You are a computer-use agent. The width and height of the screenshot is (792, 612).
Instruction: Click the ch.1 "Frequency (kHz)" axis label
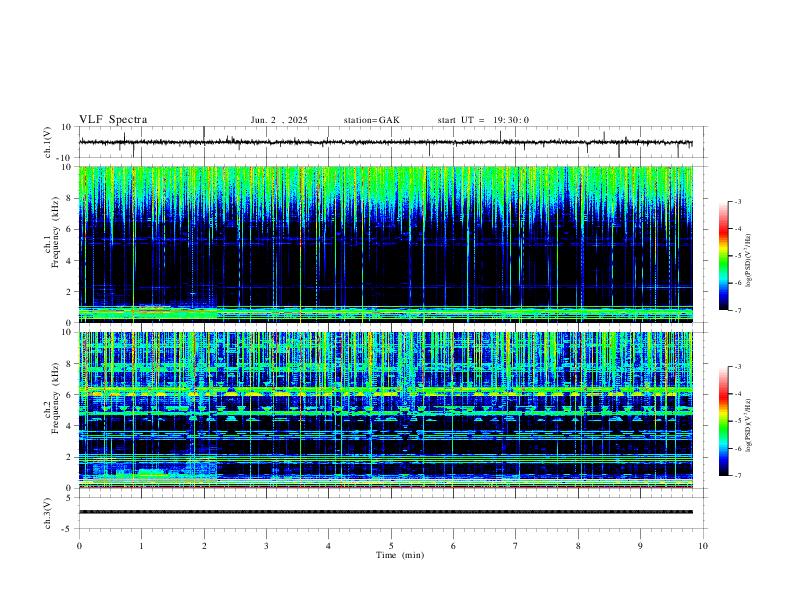pos(56,232)
